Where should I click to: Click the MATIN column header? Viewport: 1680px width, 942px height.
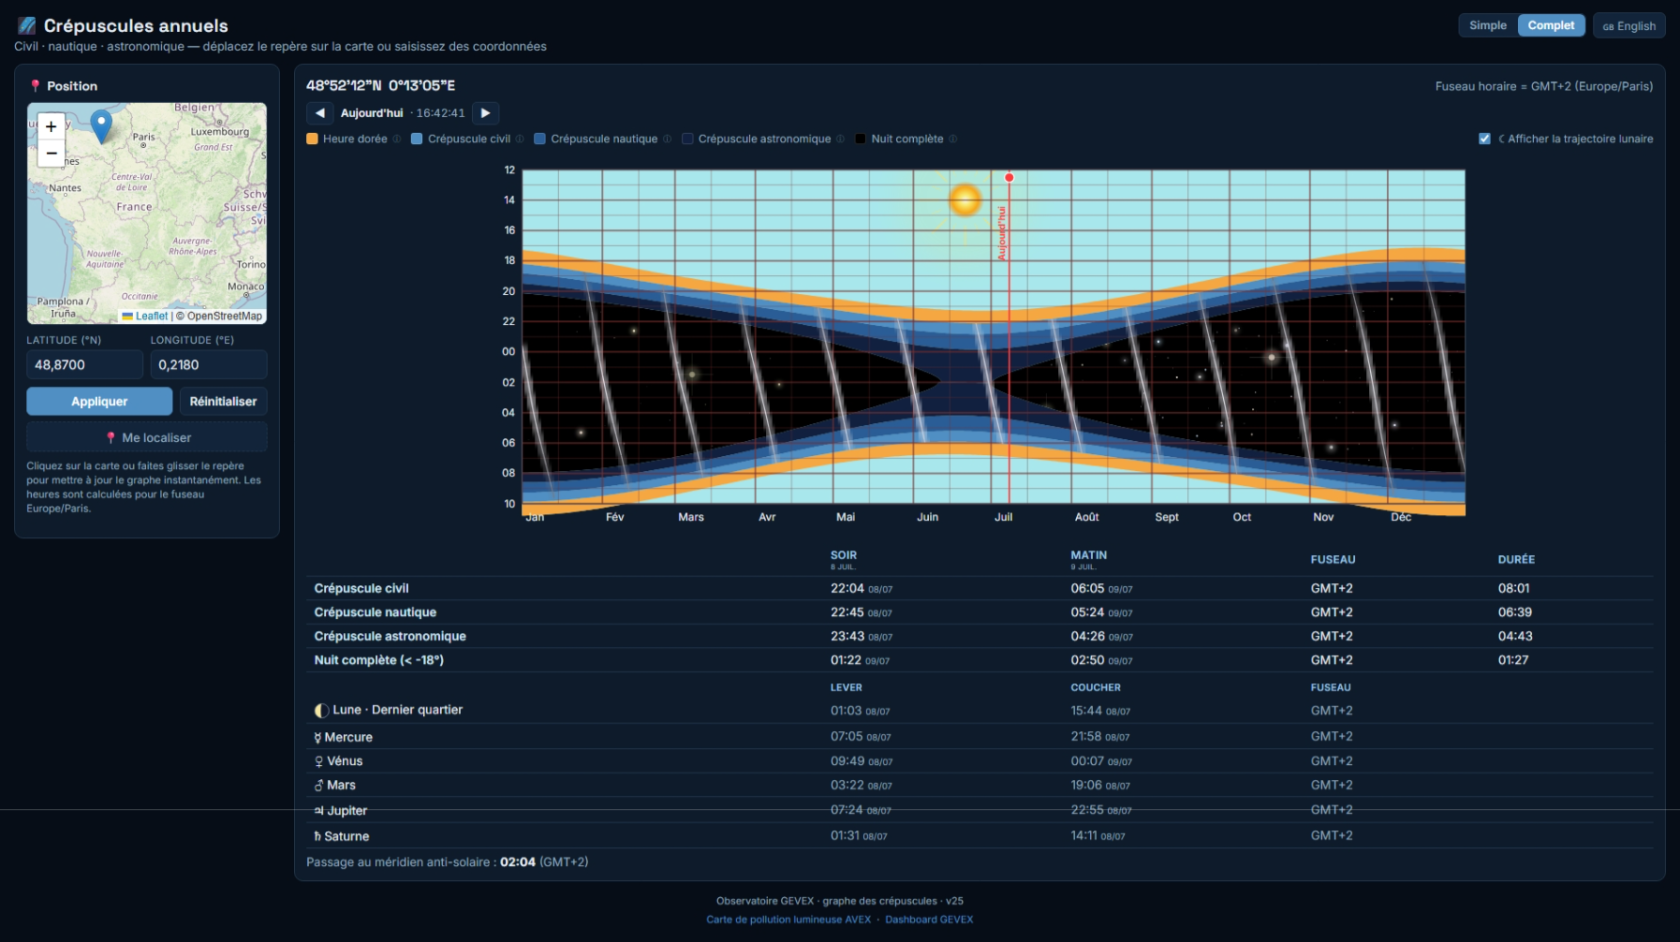[x=1089, y=555]
